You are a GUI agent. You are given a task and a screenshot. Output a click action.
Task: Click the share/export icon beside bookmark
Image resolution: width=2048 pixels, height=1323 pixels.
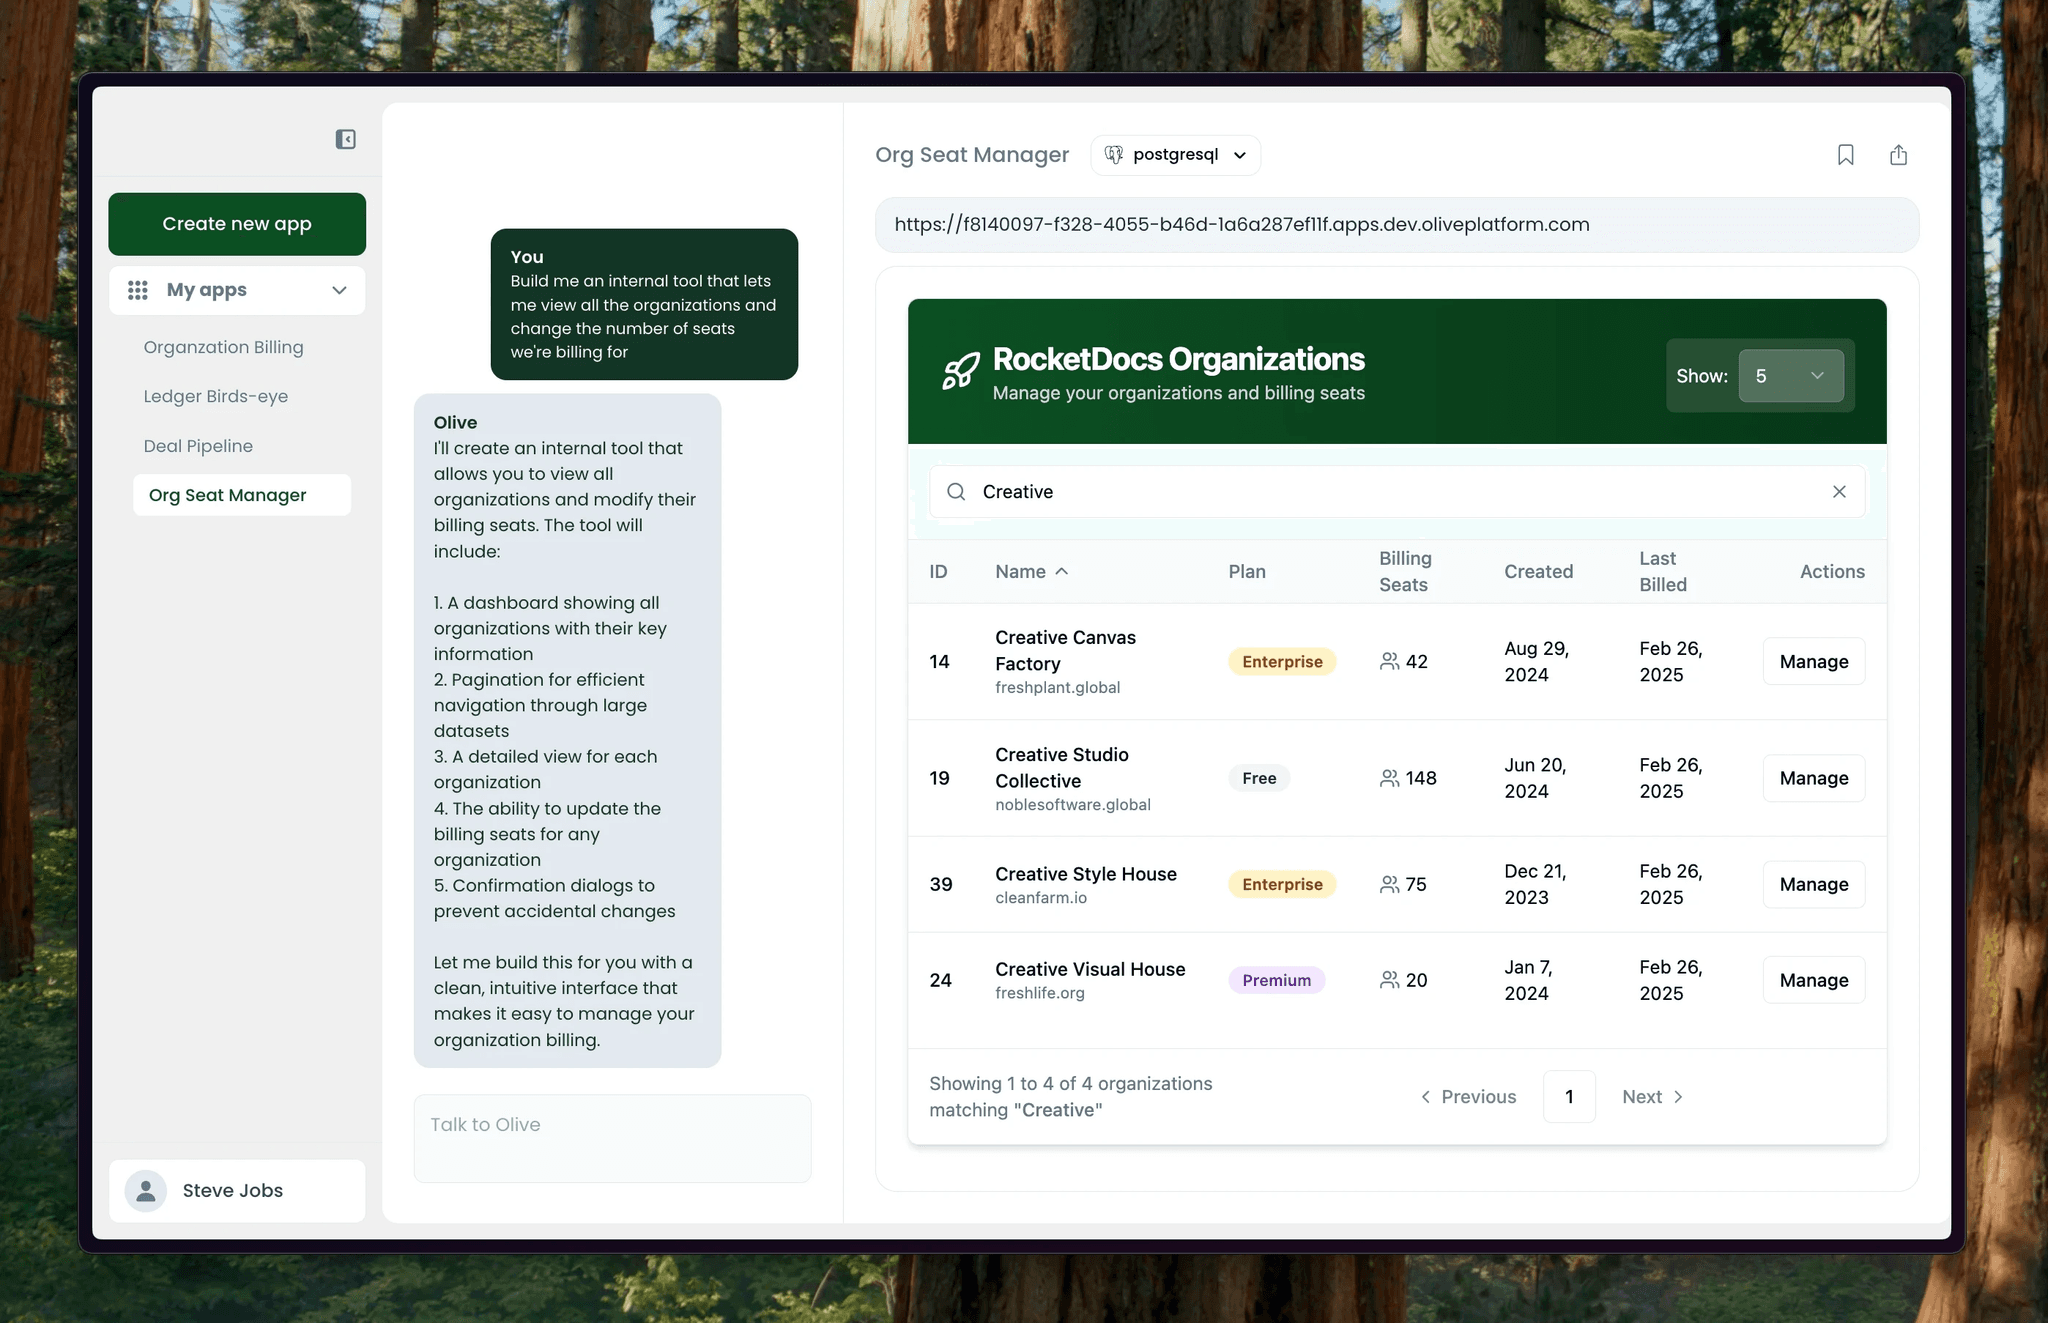point(1899,154)
